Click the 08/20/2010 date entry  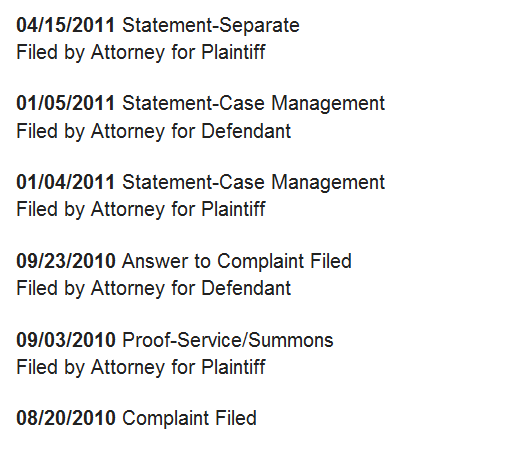click(66, 418)
